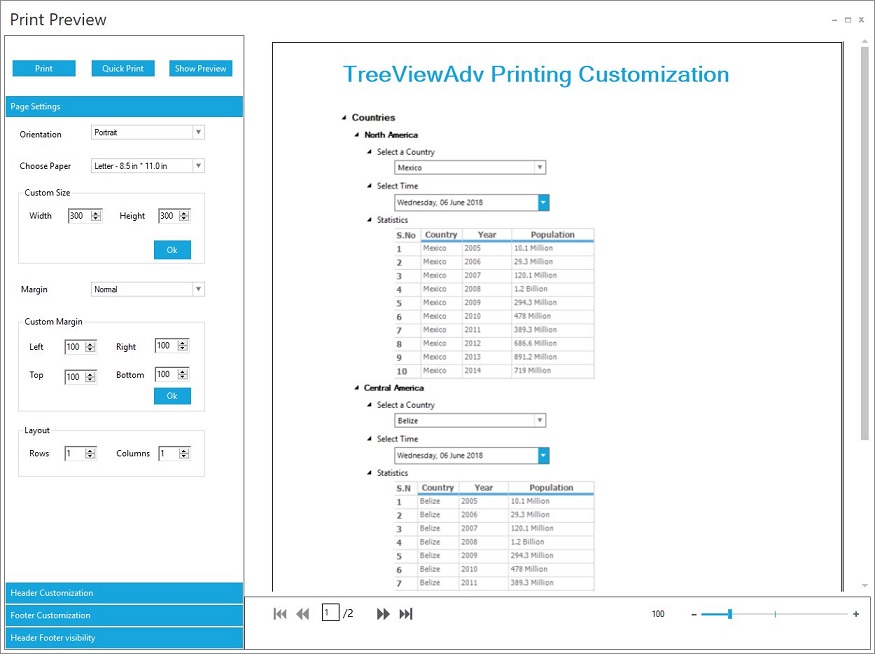875x654 pixels.
Task: Click the Left margin spinner arrows
Action: click(90, 347)
